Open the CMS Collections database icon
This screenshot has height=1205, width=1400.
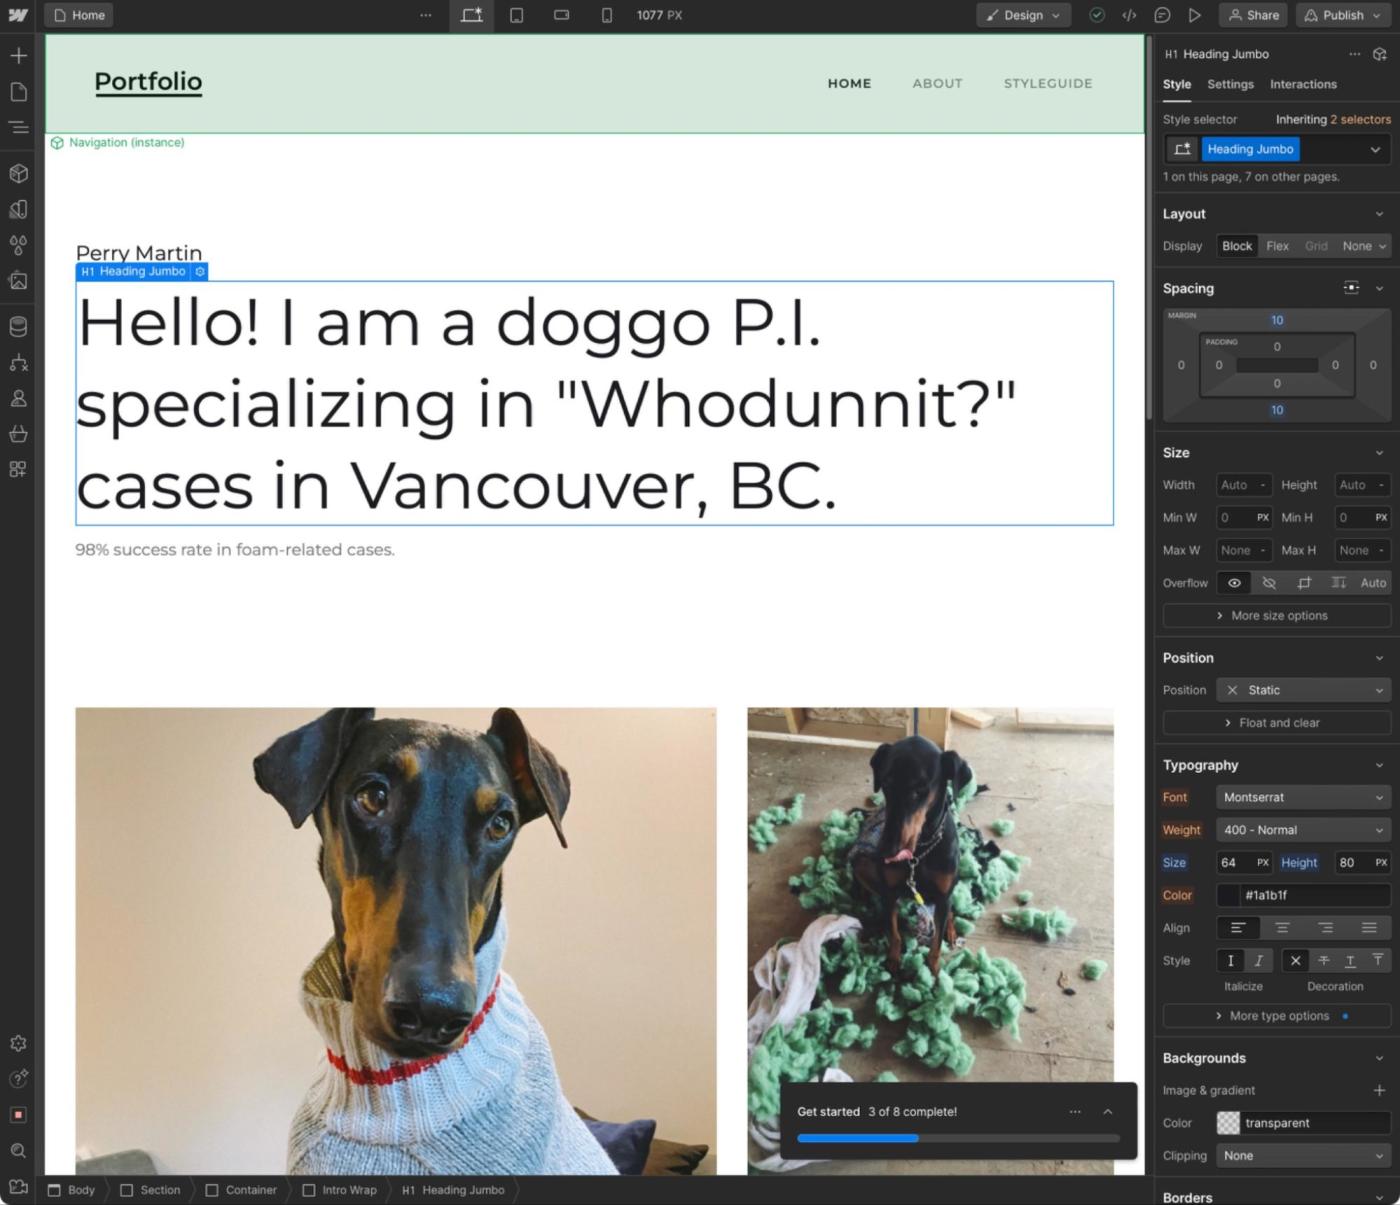(18, 327)
